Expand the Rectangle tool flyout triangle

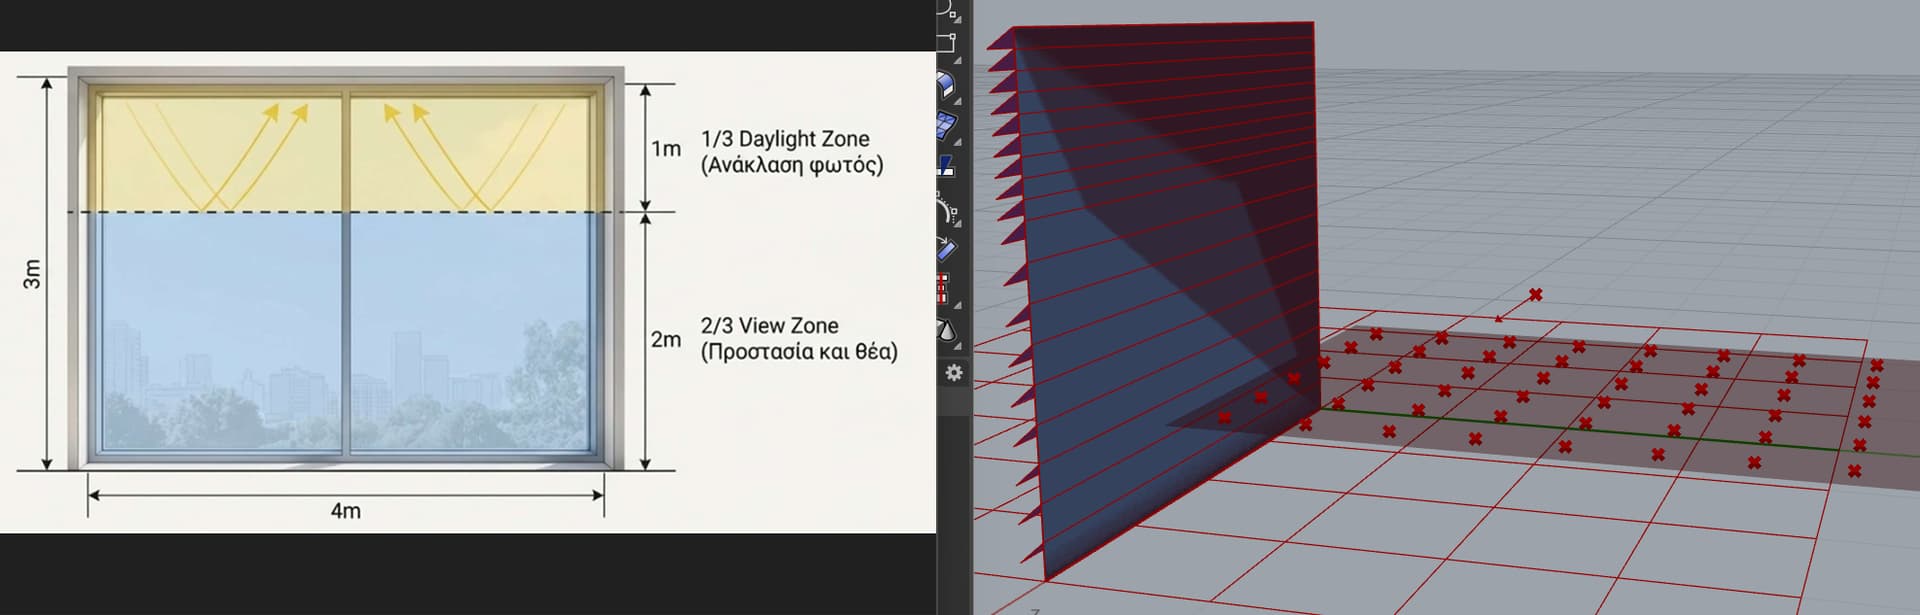tap(958, 60)
